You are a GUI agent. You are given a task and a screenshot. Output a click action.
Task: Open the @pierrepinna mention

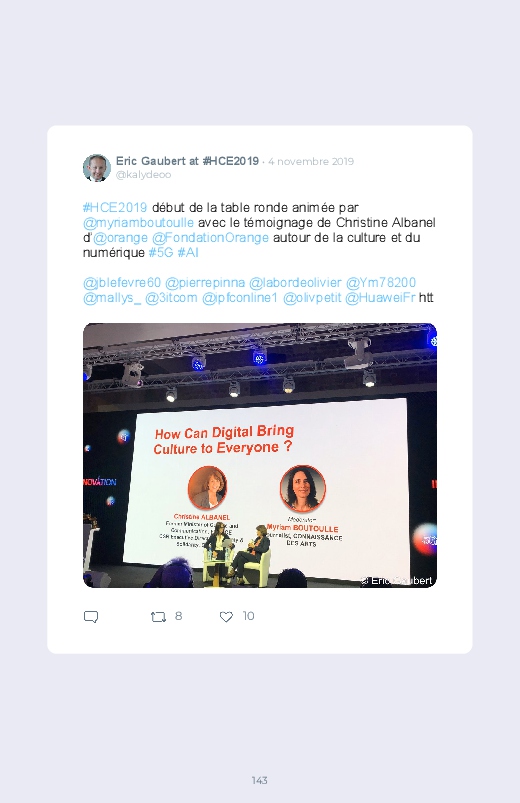(205, 283)
